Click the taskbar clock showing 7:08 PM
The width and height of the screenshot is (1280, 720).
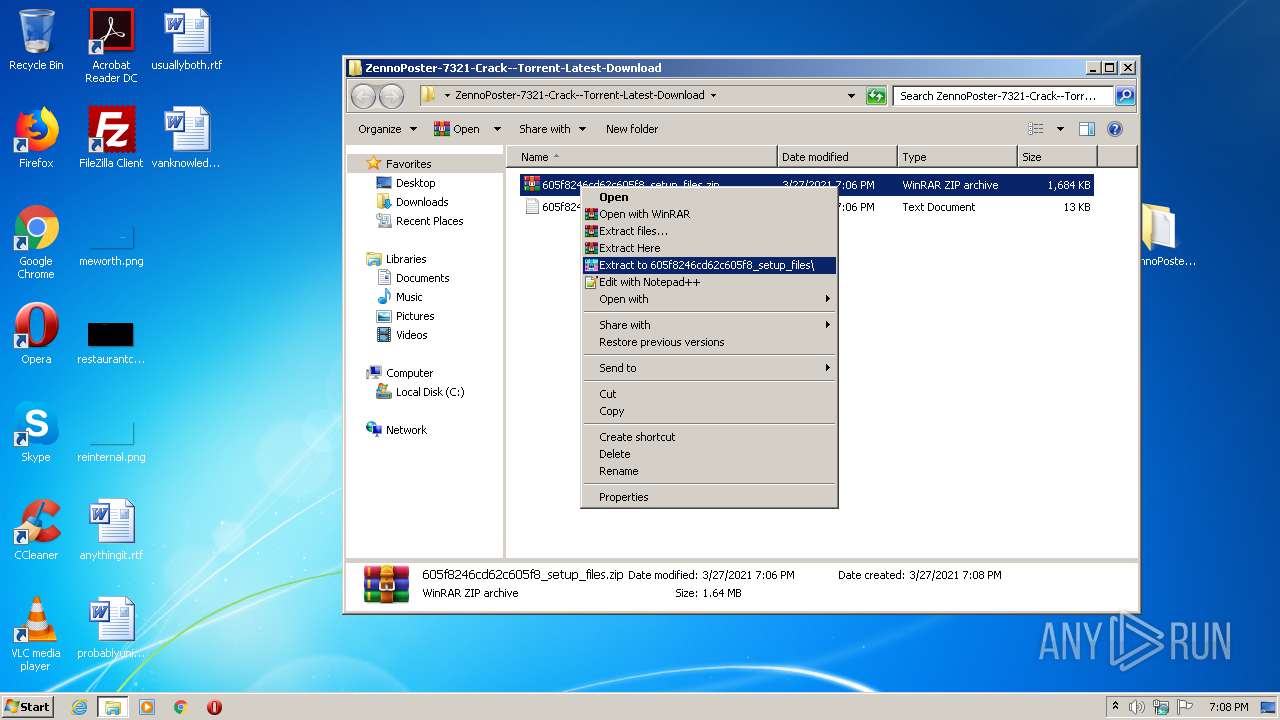[x=1228, y=707]
